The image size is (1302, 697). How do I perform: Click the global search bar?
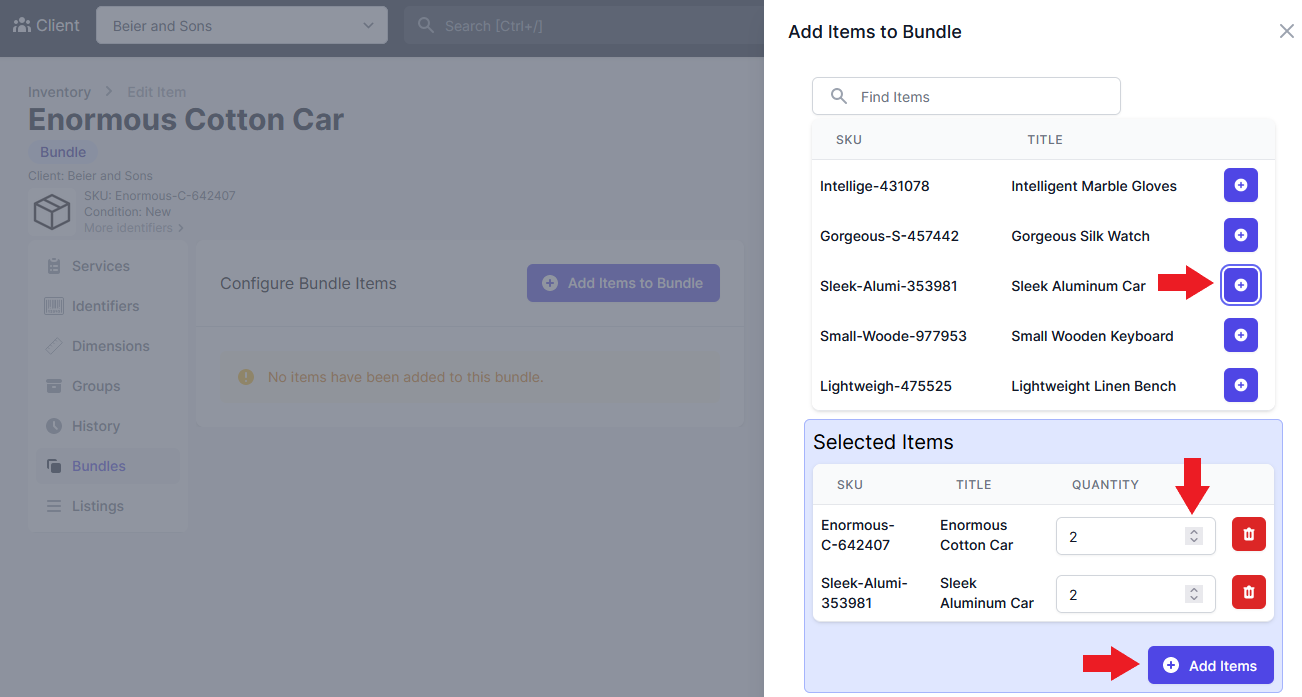(580, 26)
